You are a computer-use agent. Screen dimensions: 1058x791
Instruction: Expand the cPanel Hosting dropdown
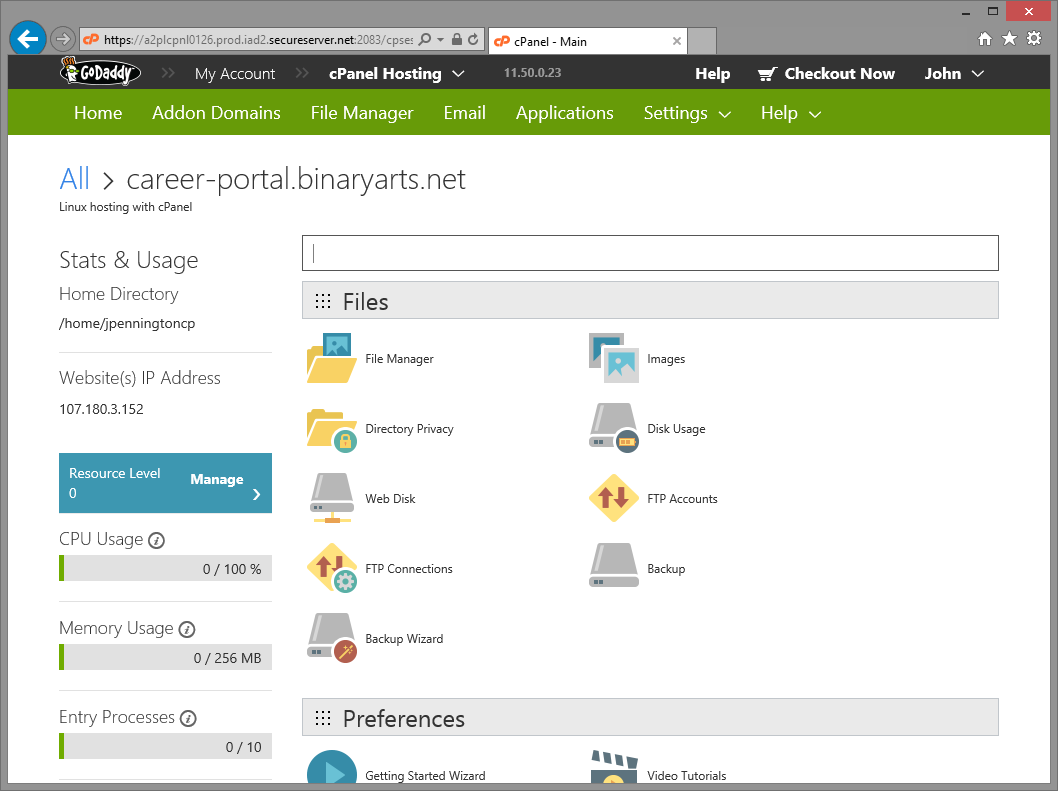pyautogui.click(x=397, y=74)
